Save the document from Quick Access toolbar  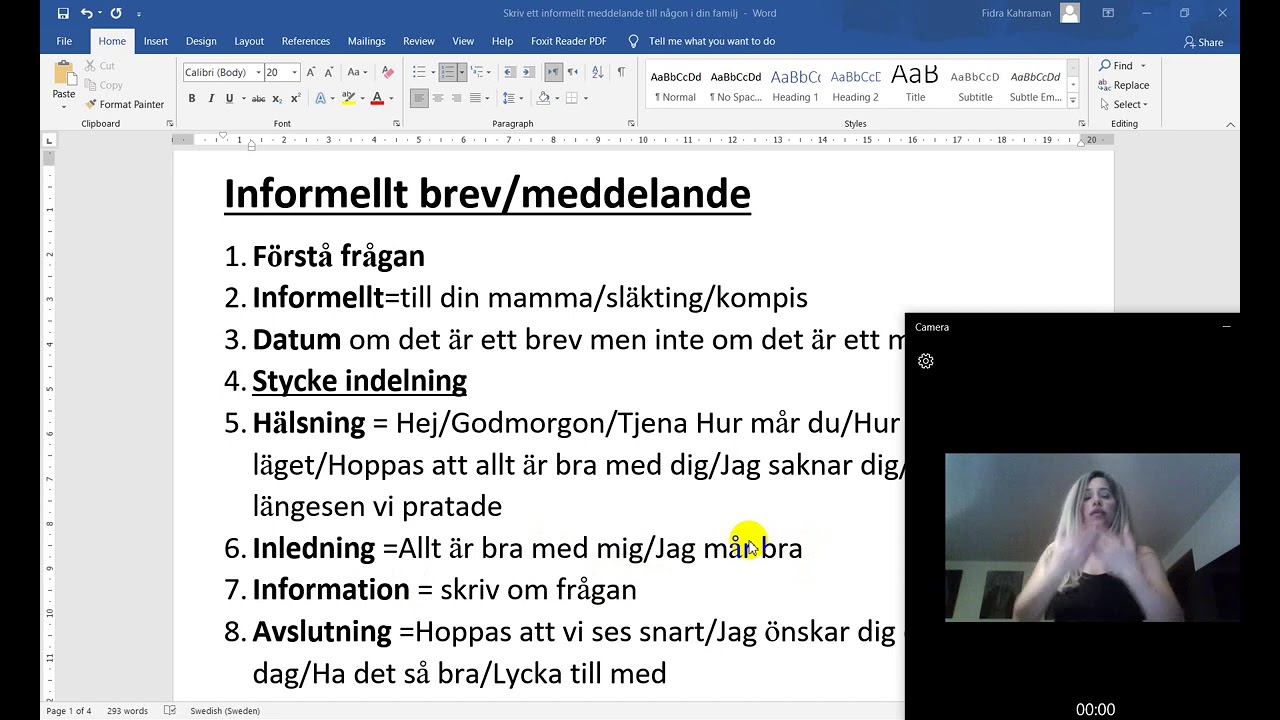(x=63, y=13)
